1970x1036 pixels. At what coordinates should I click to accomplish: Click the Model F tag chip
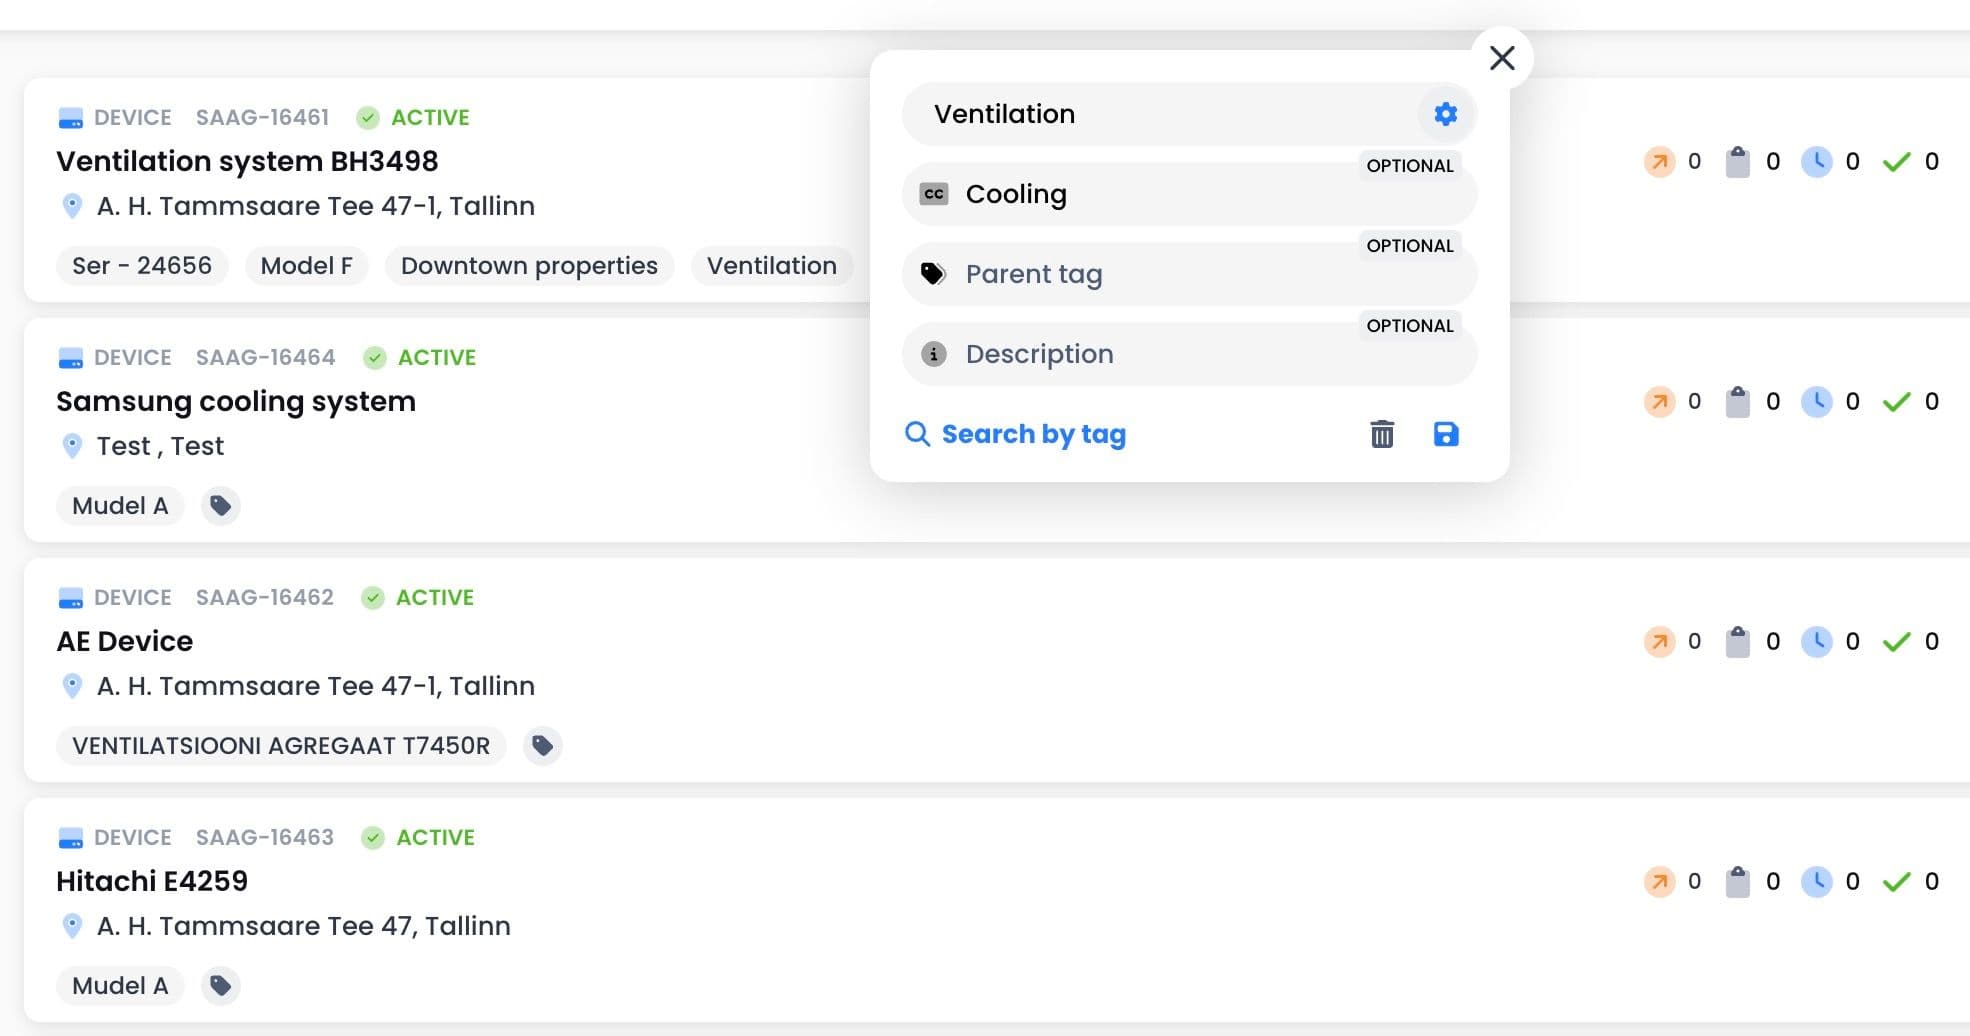pyautogui.click(x=306, y=266)
